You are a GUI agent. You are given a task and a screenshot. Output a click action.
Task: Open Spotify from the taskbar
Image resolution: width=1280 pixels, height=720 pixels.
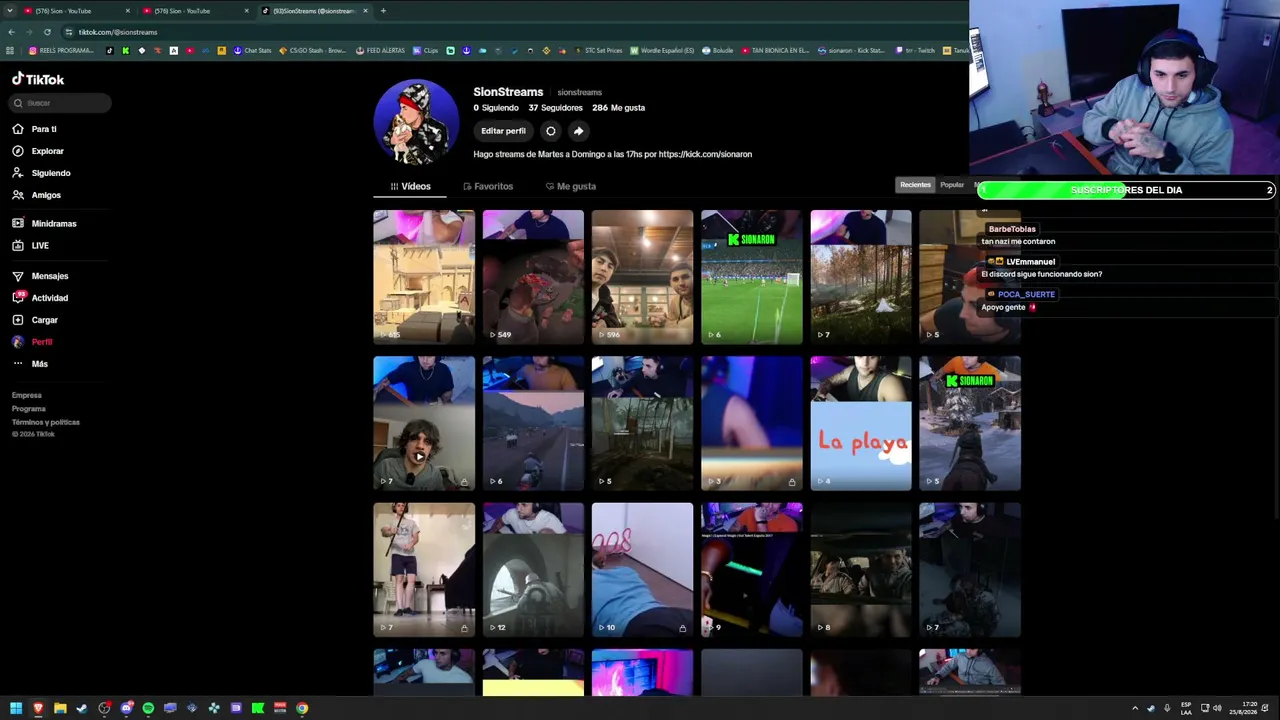(x=148, y=709)
